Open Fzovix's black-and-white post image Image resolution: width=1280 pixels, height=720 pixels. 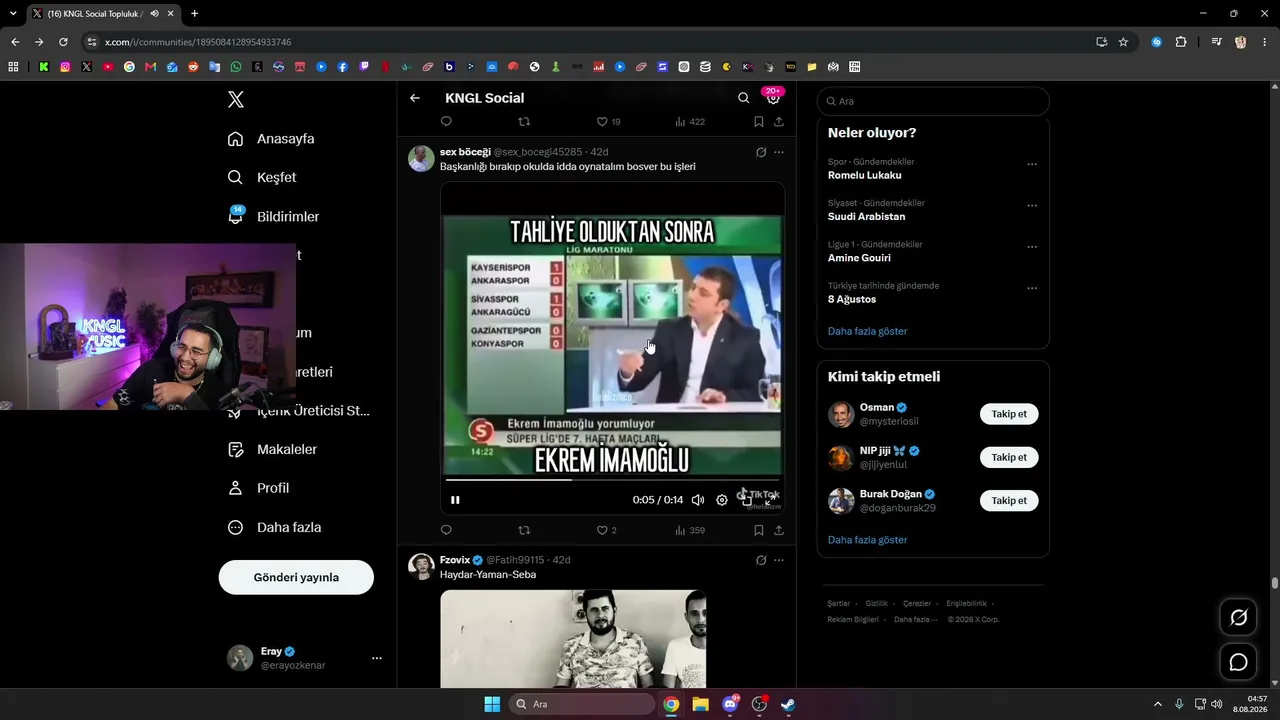click(573, 638)
